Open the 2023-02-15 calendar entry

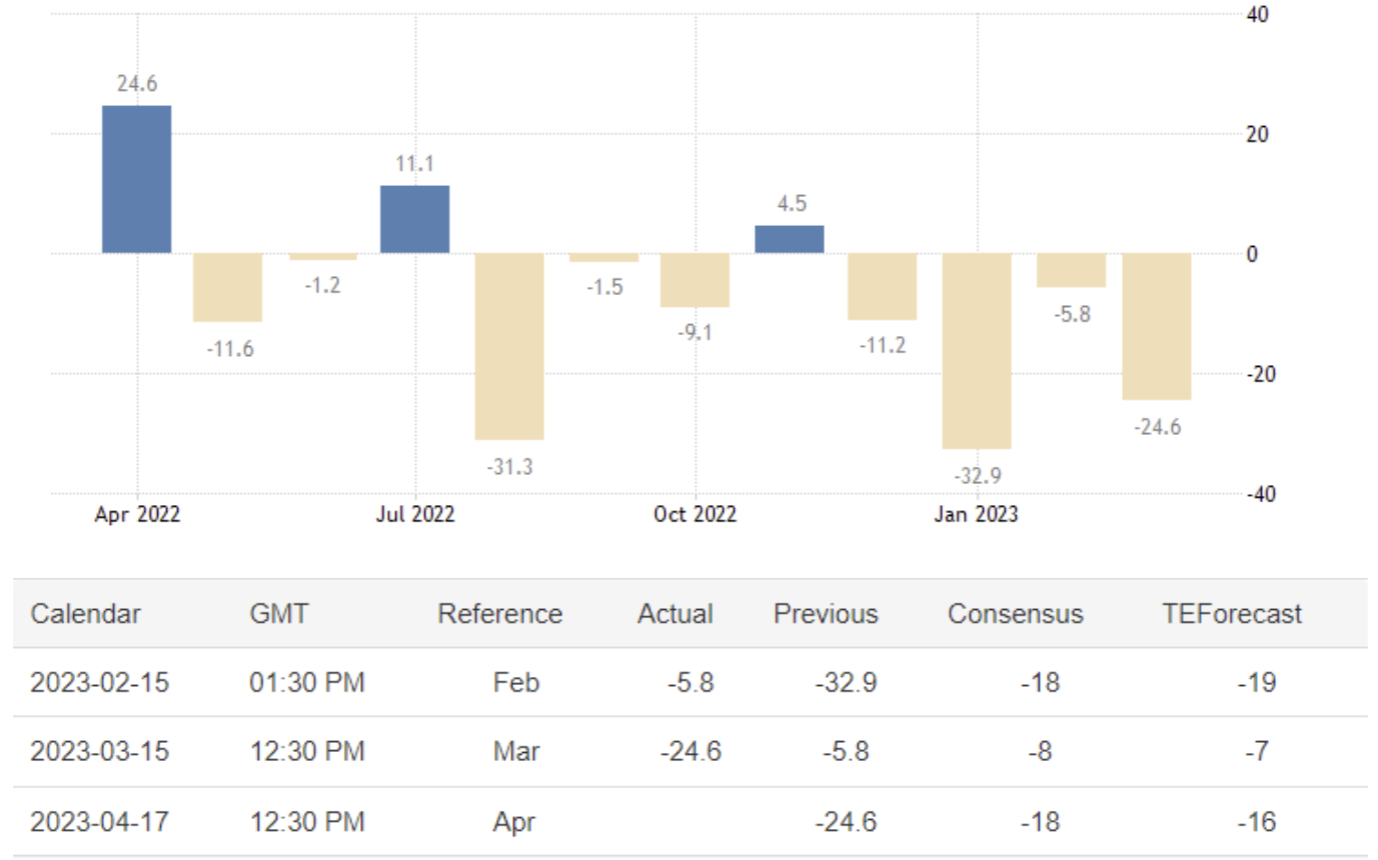tap(100, 683)
